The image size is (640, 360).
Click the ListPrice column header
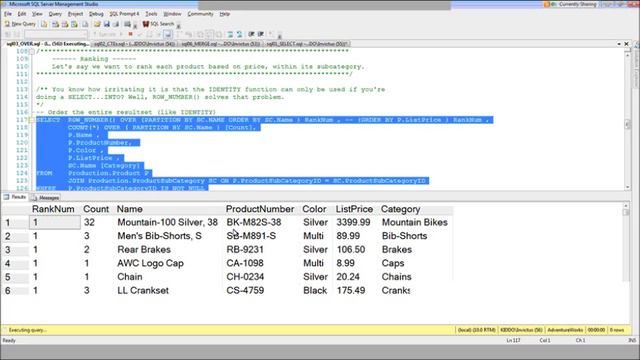coord(354,209)
